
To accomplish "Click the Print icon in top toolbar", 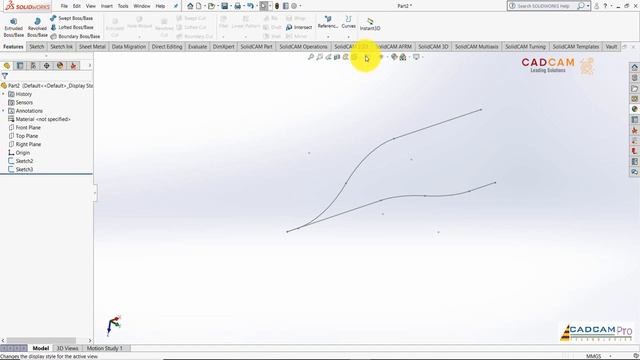I will pyautogui.click(x=238, y=6).
